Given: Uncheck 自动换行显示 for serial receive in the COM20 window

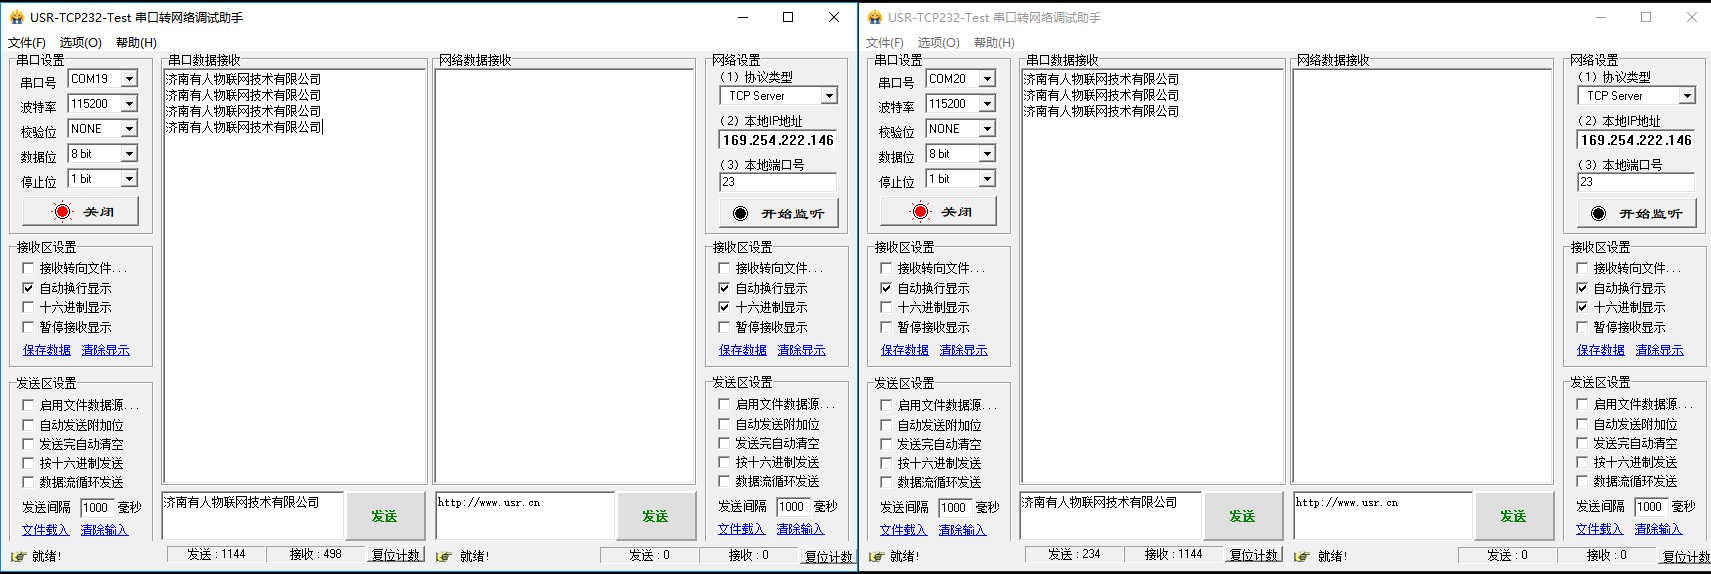Looking at the screenshot, I should (886, 288).
